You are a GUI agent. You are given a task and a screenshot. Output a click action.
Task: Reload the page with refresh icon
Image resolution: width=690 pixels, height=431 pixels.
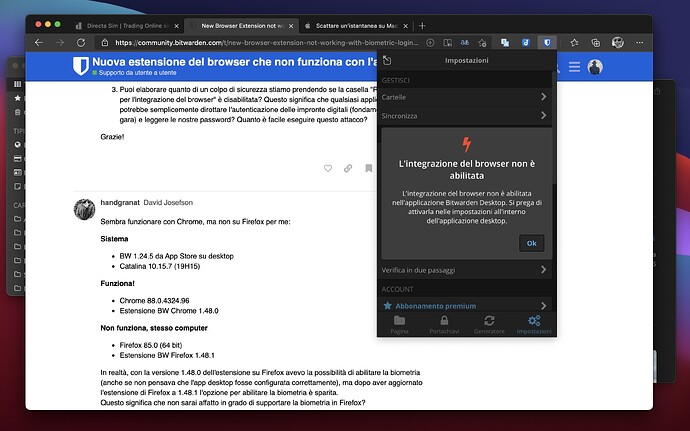click(81, 43)
